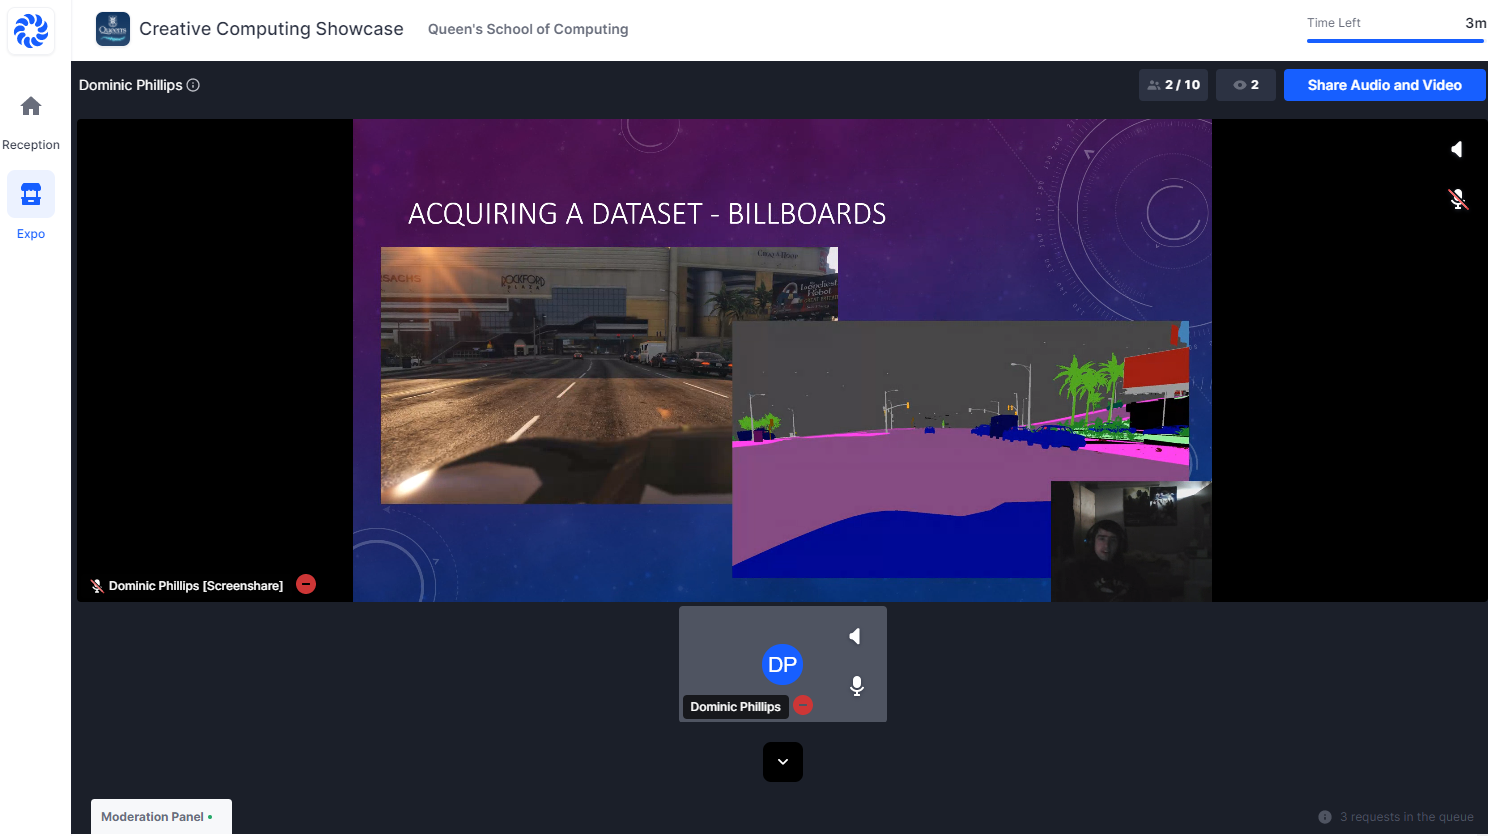The image size is (1488, 836).
Task: Click the viewers eye count badge
Action: pos(1245,86)
